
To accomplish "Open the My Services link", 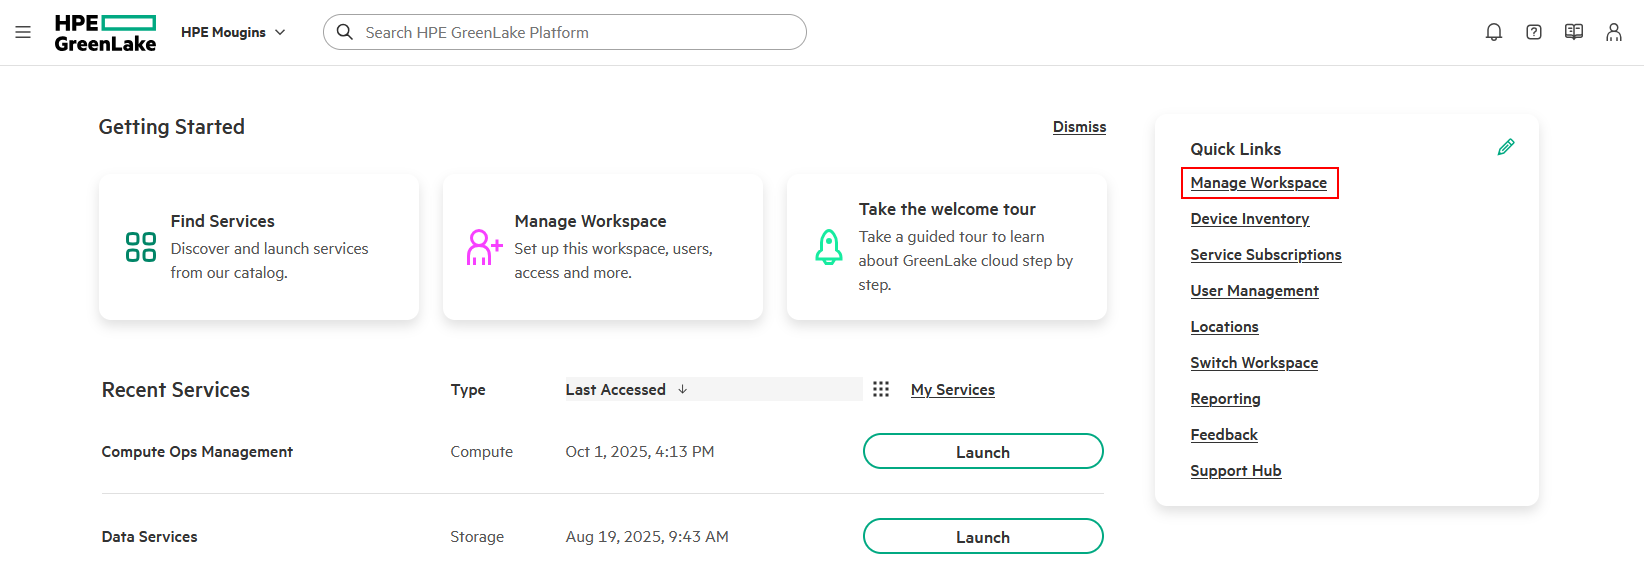I will 952,390.
